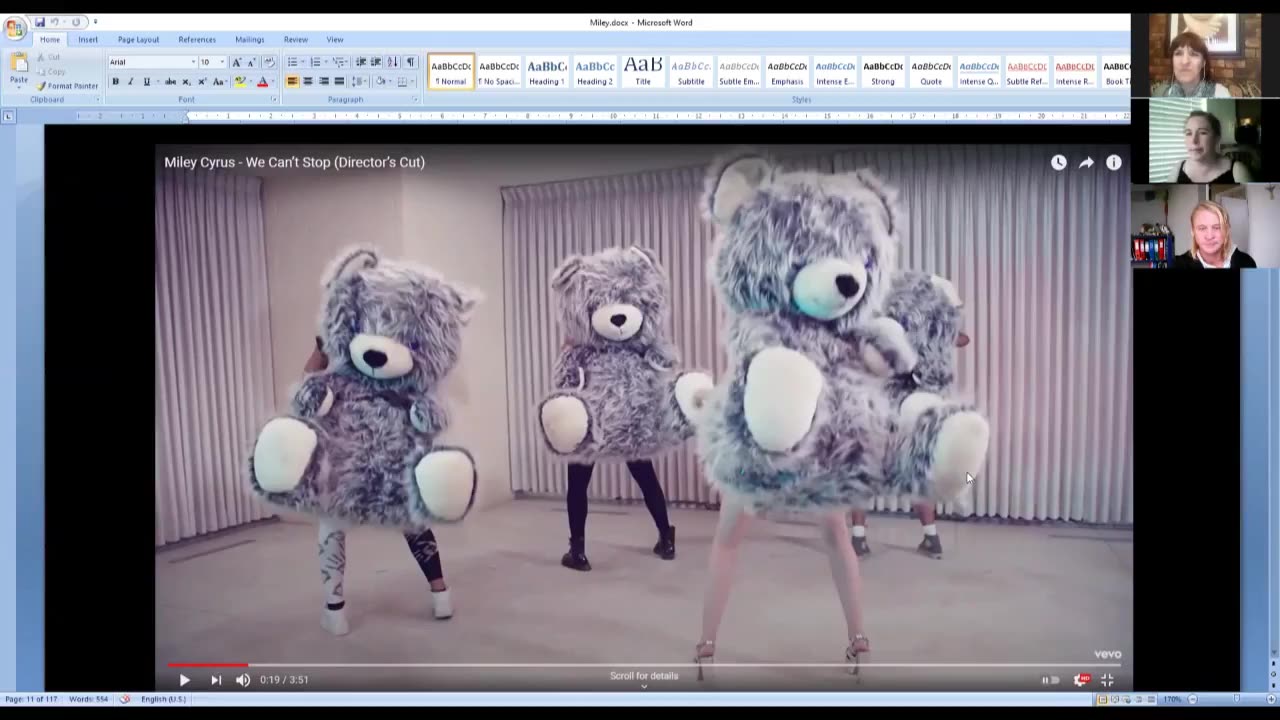This screenshot has height=720, width=1280.
Task: Click Format Painter
Action: coord(67,86)
